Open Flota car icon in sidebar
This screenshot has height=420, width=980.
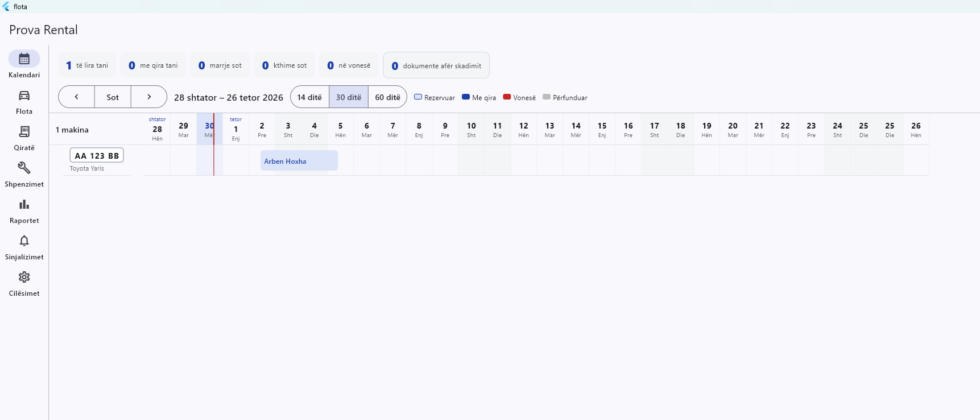pos(24,96)
